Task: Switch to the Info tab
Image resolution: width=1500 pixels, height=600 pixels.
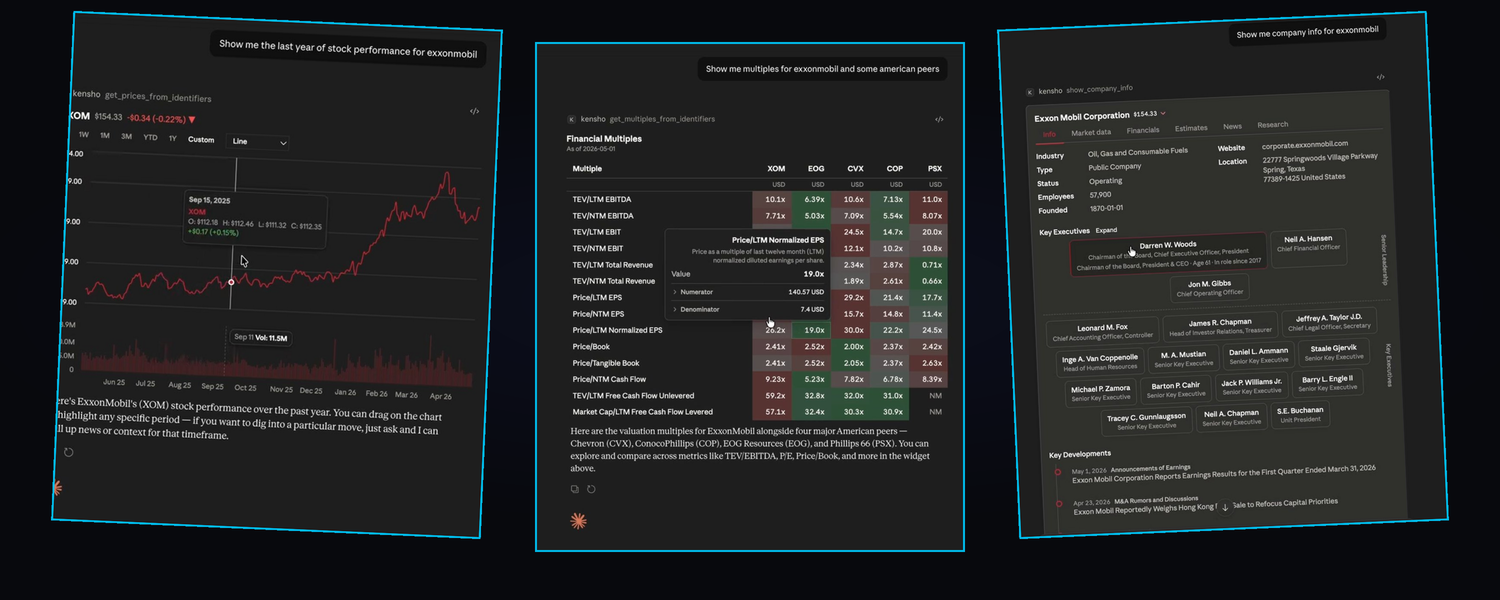Action: click(x=1049, y=134)
